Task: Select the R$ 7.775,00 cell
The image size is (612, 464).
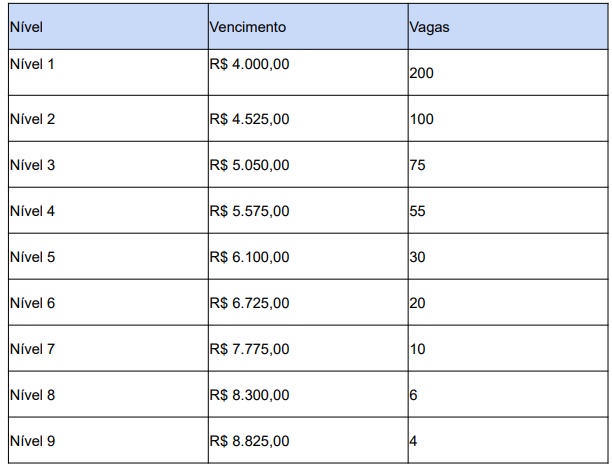Action: pyautogui.click(x=250, y=349)
